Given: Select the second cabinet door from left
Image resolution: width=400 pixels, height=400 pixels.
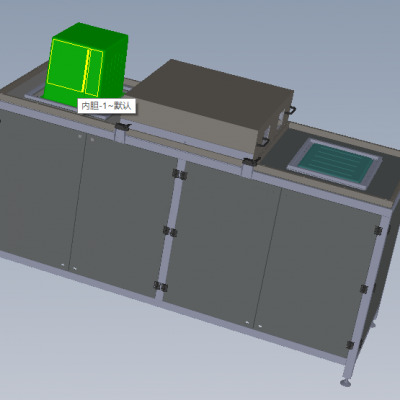Looking at the screenshot, I should pos(122,213).
